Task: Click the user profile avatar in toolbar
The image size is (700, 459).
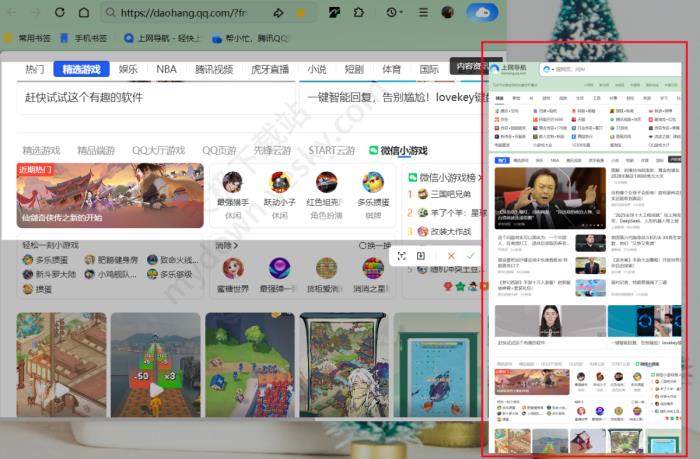Action: (447, 13)
